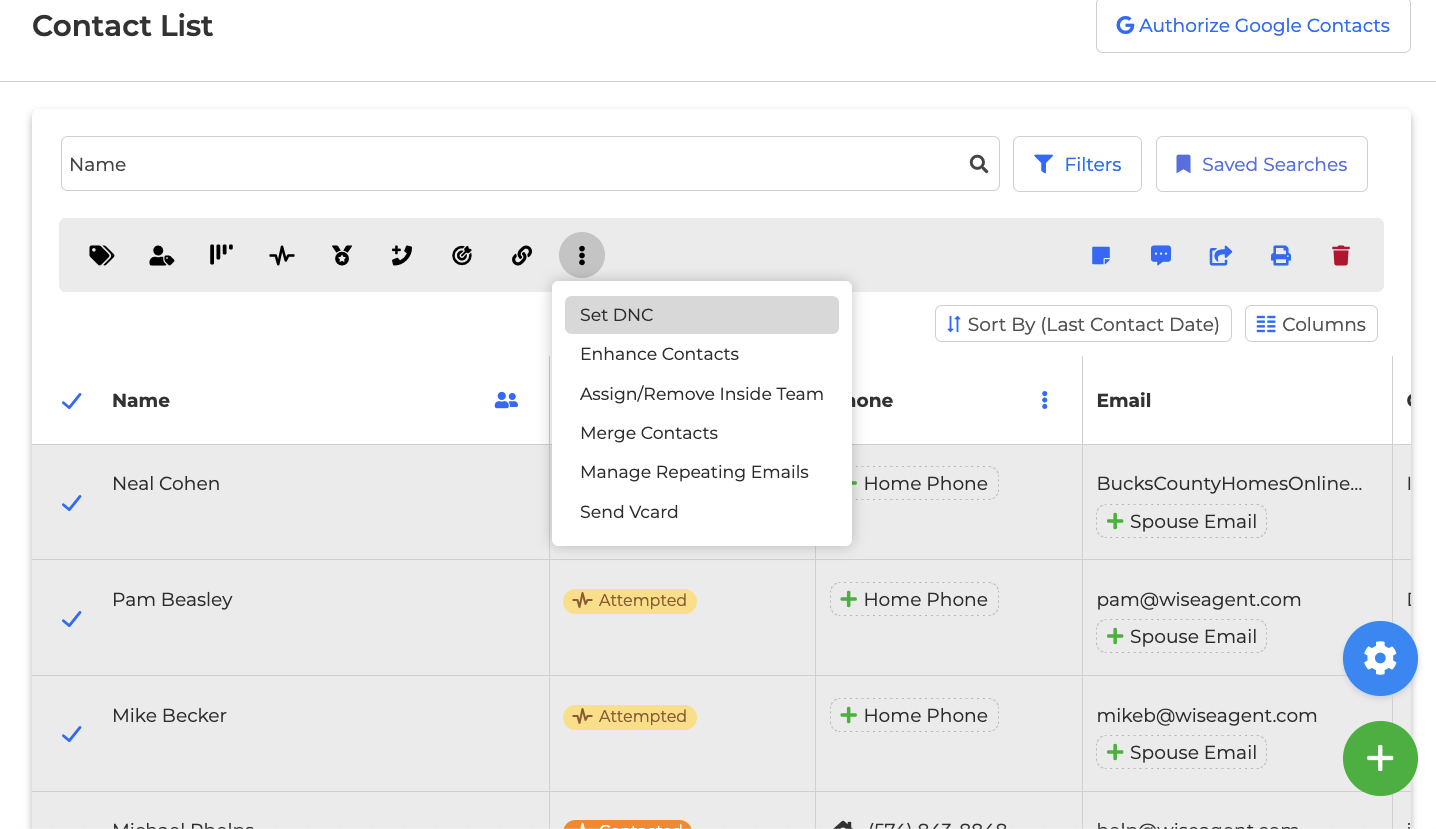Click the email mikeb@wiseagent.com

pyautogui.click(x=1207, y=715)
